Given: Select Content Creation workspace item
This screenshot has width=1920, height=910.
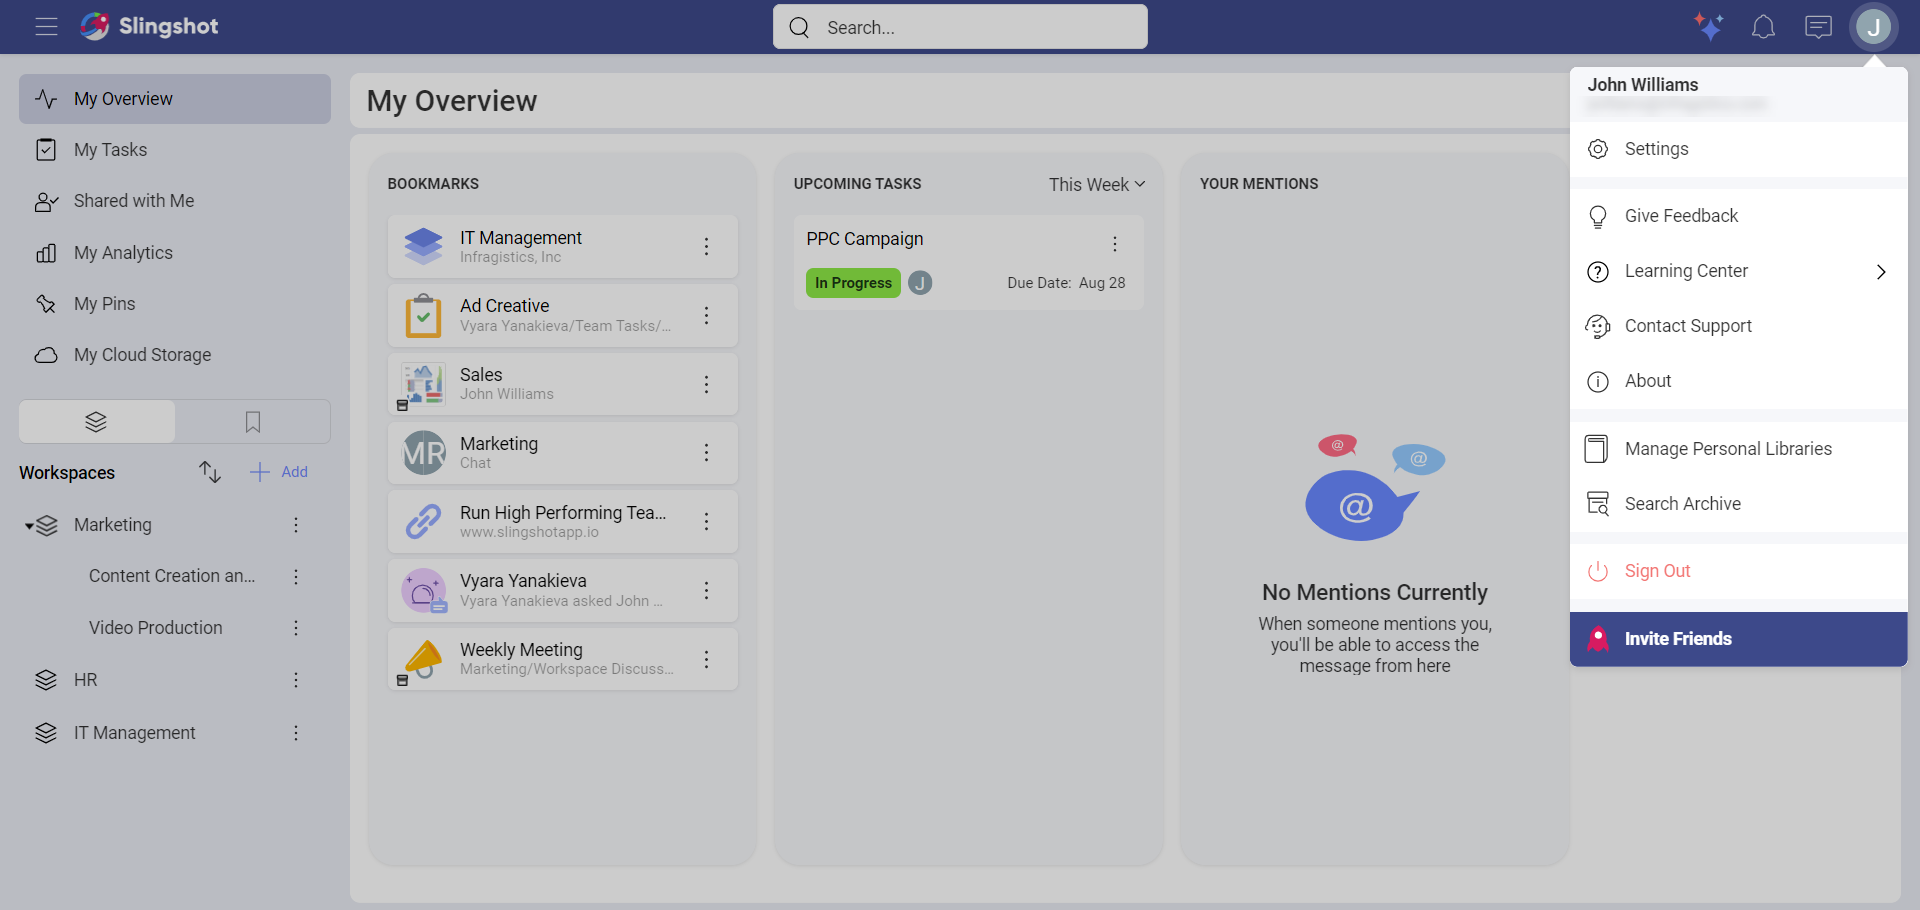Looking at the screenshot, I should [172, 576].
